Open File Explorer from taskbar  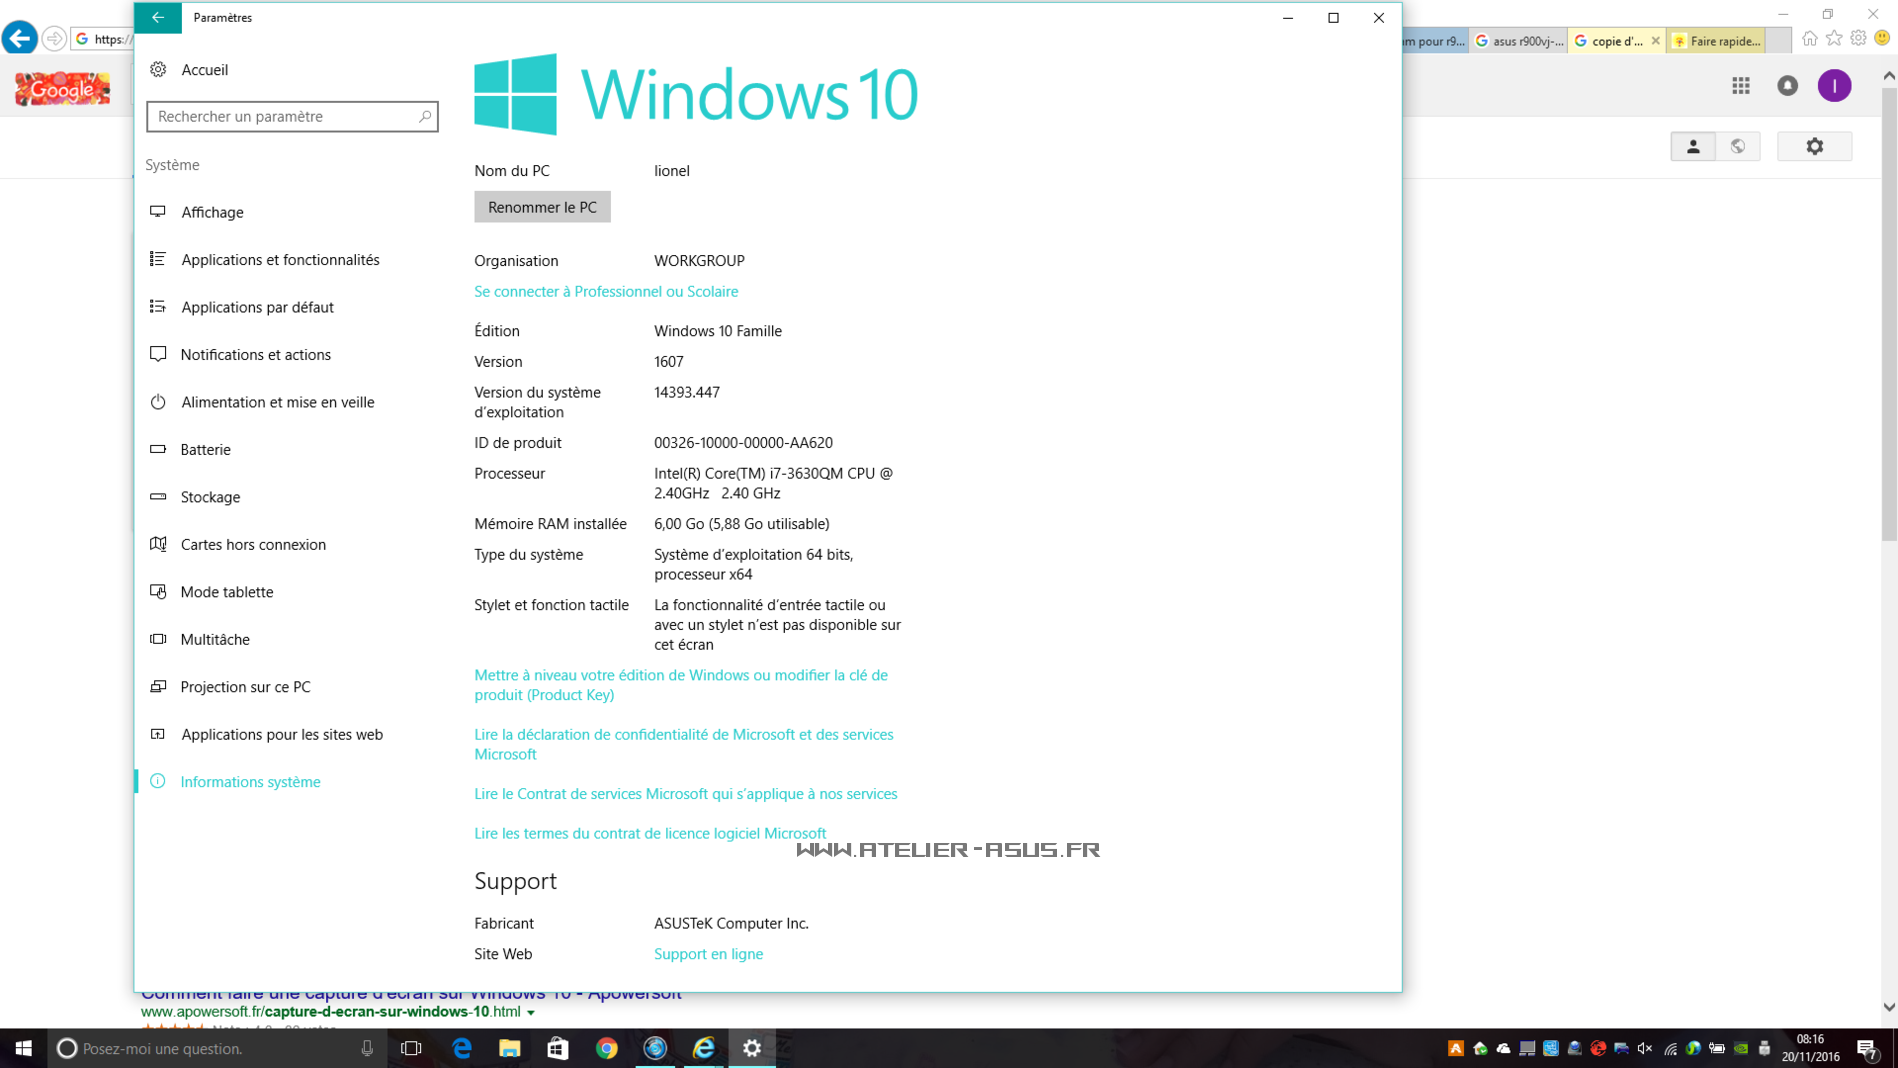tap(510, 1048)
